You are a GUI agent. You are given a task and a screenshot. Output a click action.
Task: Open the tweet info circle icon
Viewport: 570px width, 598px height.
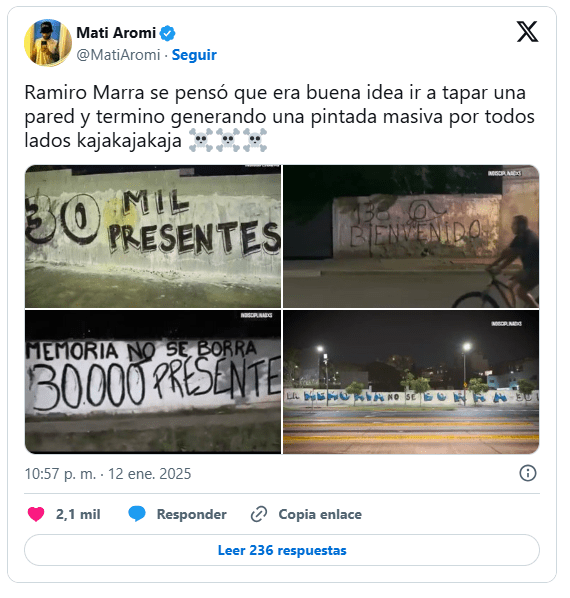pos(528,473)
